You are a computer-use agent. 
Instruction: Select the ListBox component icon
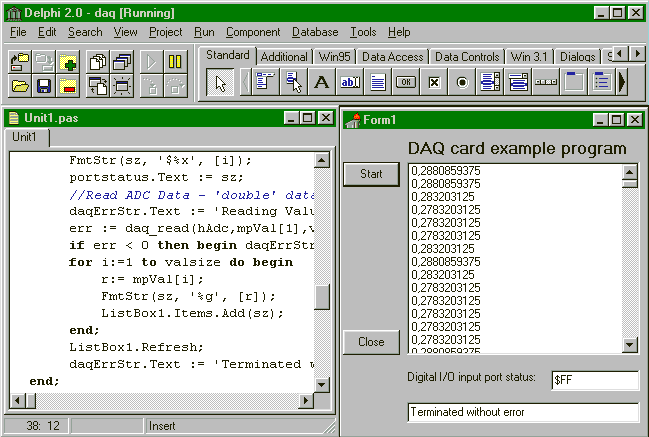click(x=490, y=82)
